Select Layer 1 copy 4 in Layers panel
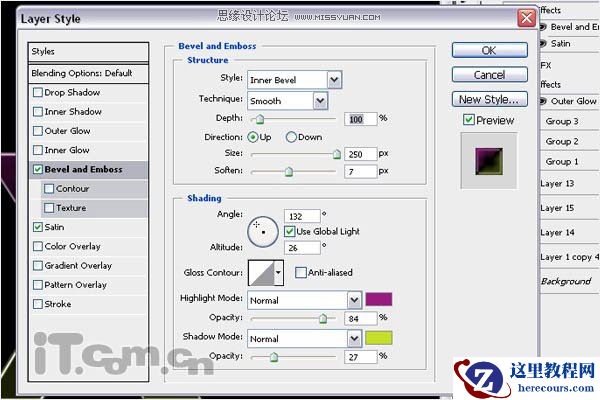Screen dimensions: 600x400 click(569, 257)
